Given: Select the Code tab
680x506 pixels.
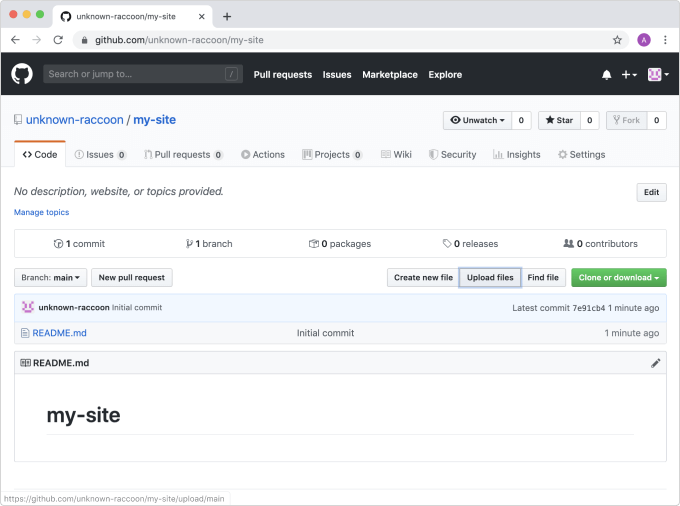Looking at the screenshot, I should pyautogui.click(x=40, y=154).
